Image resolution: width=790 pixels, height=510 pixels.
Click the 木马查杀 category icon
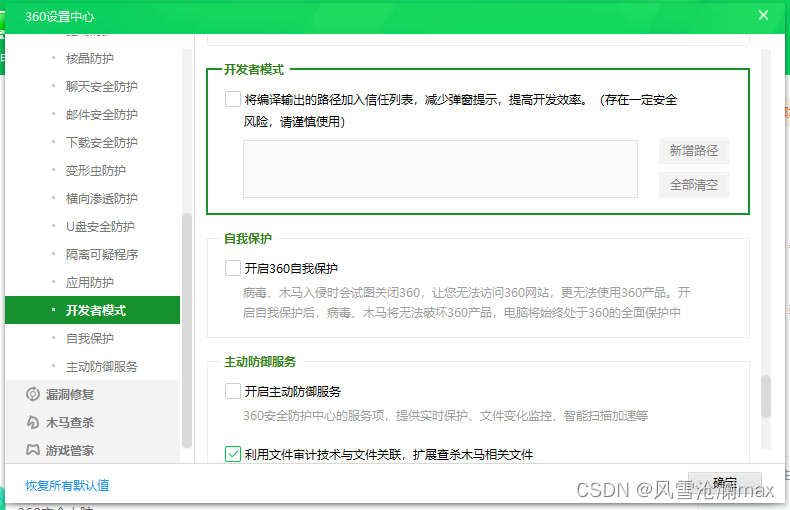click(33, 422)
